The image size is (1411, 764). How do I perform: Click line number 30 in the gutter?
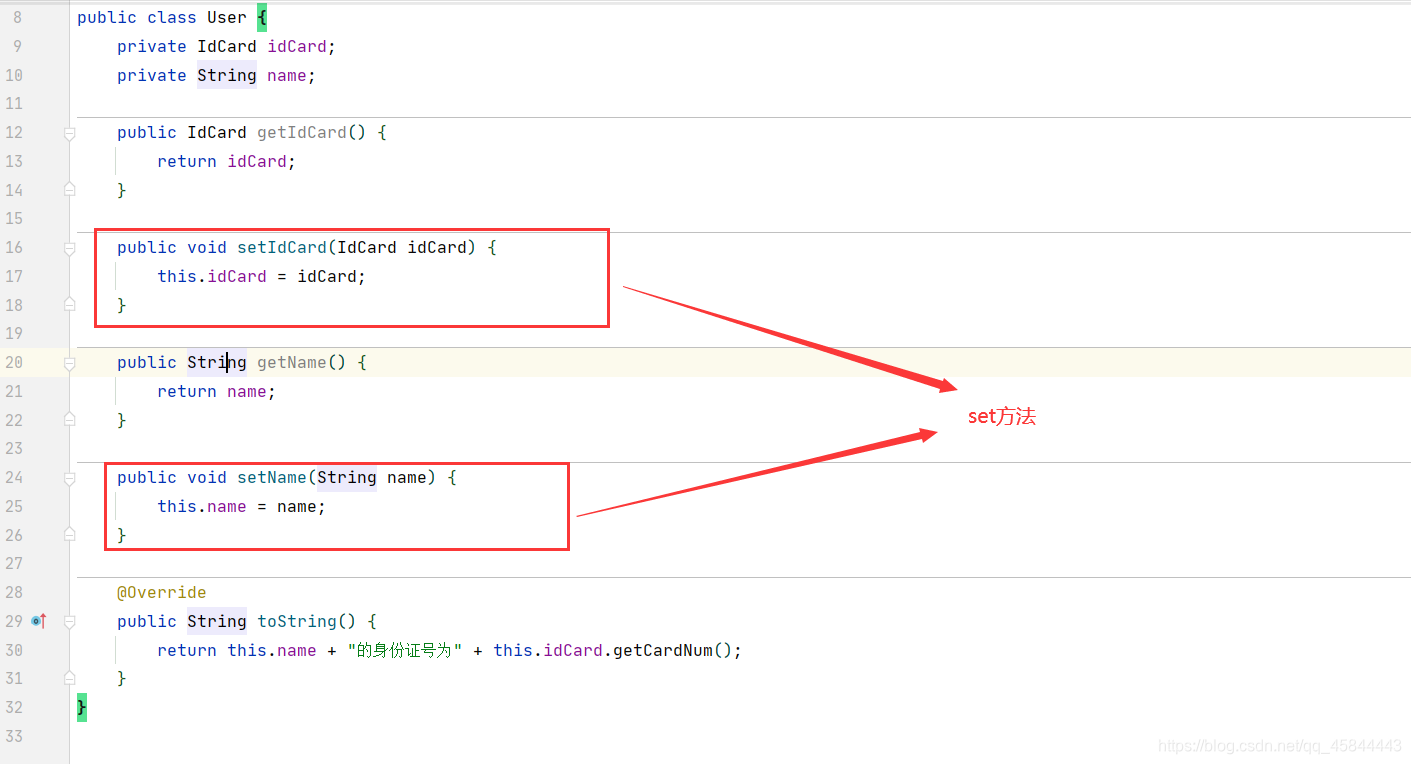[x=13, y=650]
